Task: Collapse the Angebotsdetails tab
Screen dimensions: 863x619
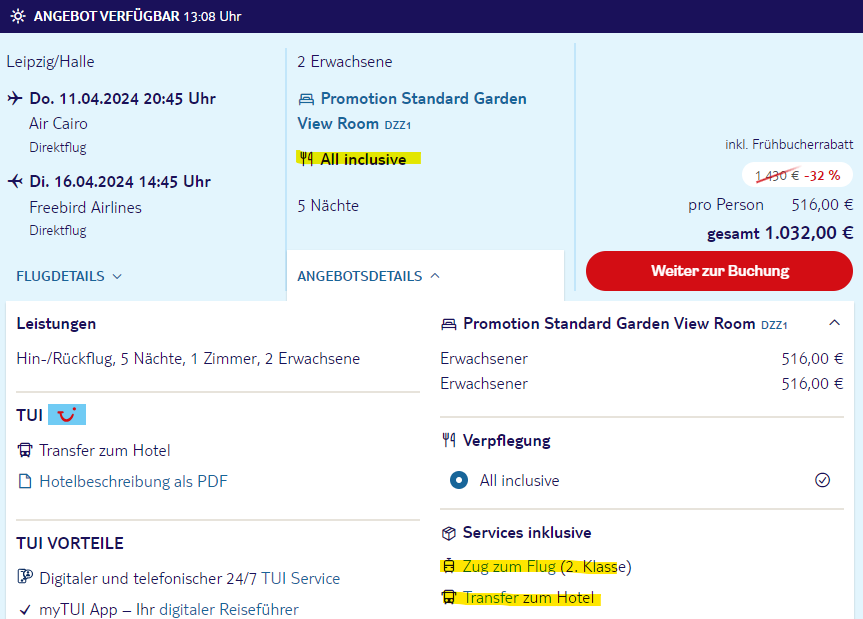Action: (368, 276)
